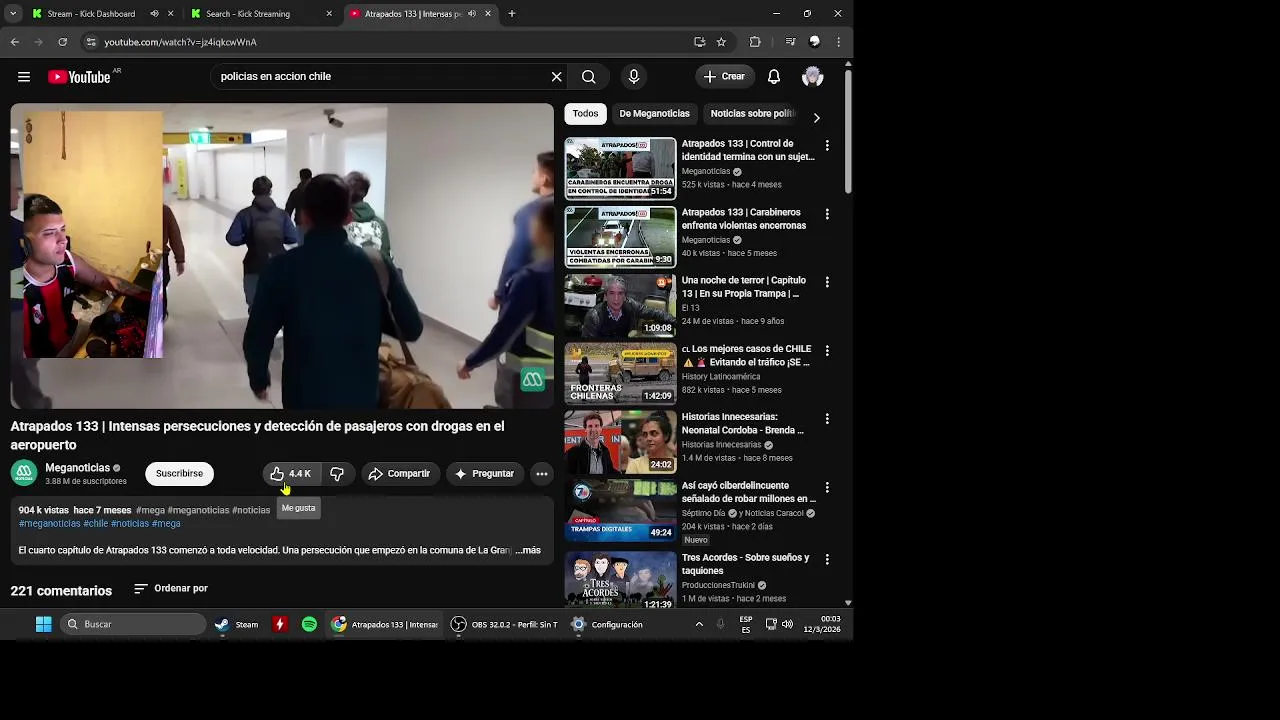Open the account avatar menu
The image size is (1280, 720).
(813, 77)
